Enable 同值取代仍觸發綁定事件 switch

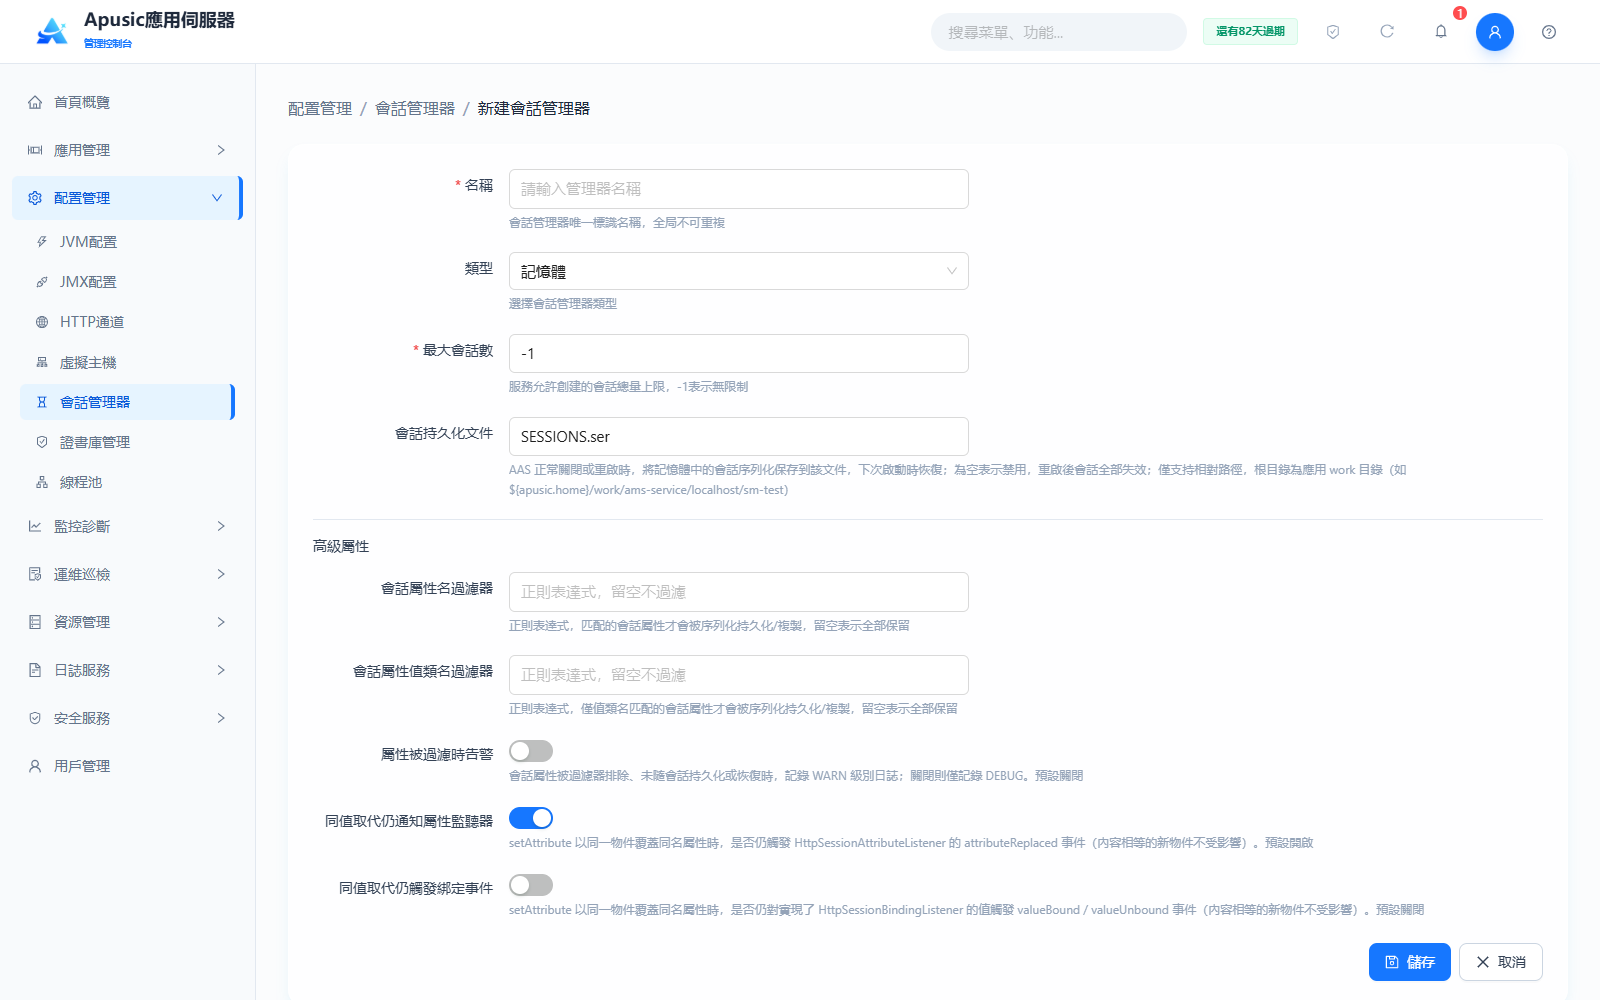point(531,885)
